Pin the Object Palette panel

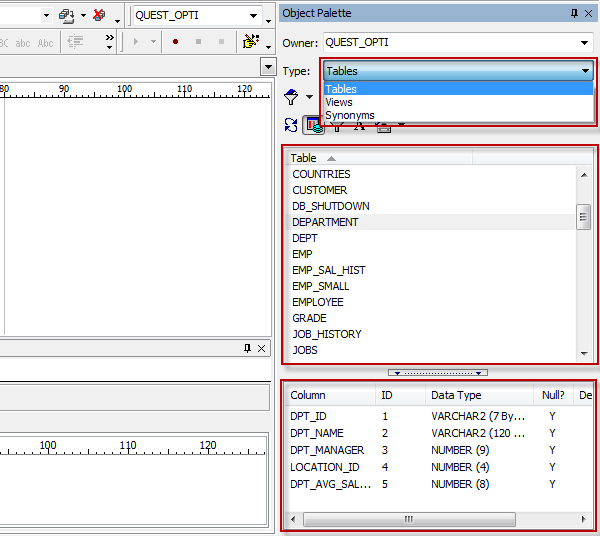pos(574,12)
